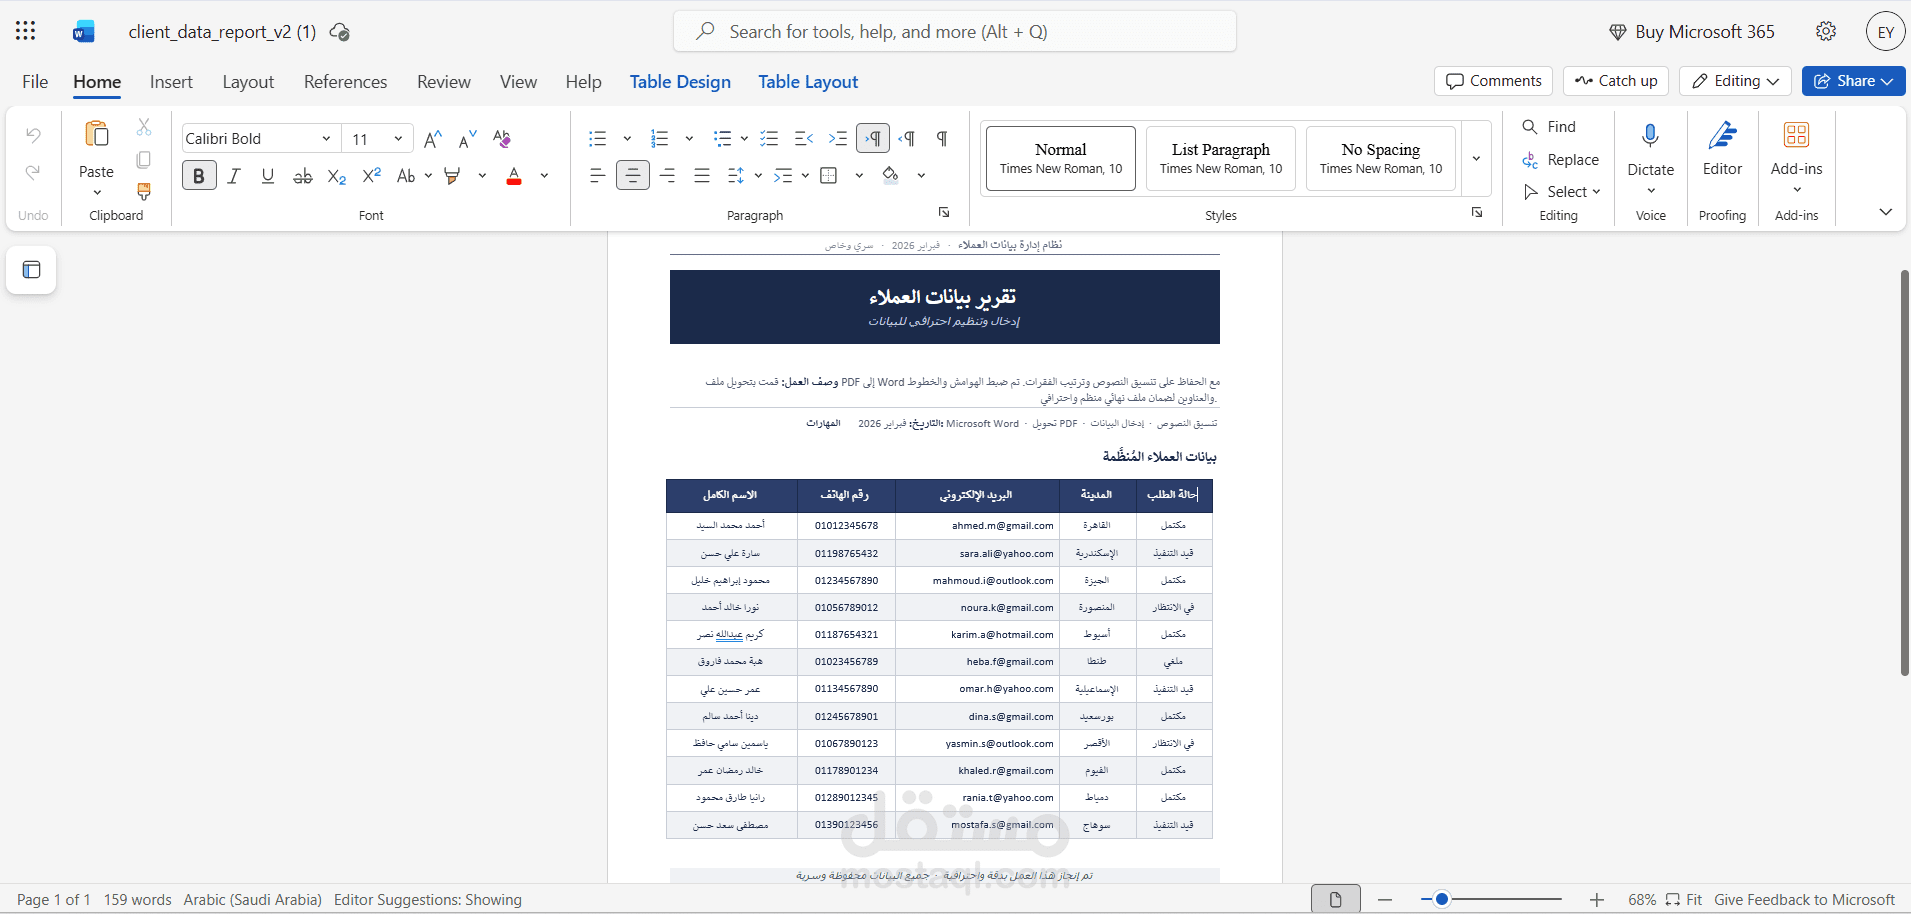This screenshot has width=1911, height=914.
Task: Toggle bold formatting
Action: click(x=198, y=175)
